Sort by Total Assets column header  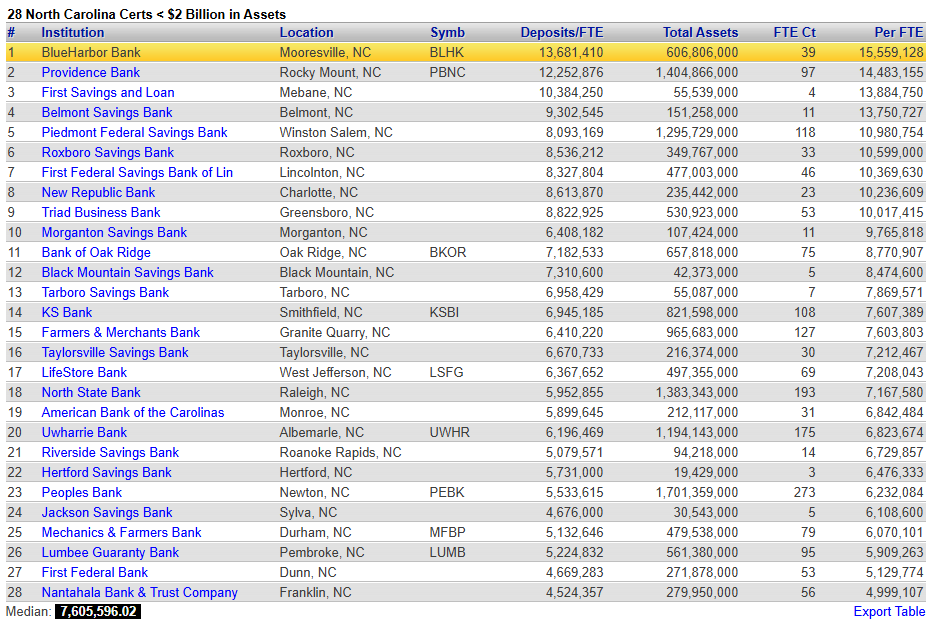tap(701, 32)
